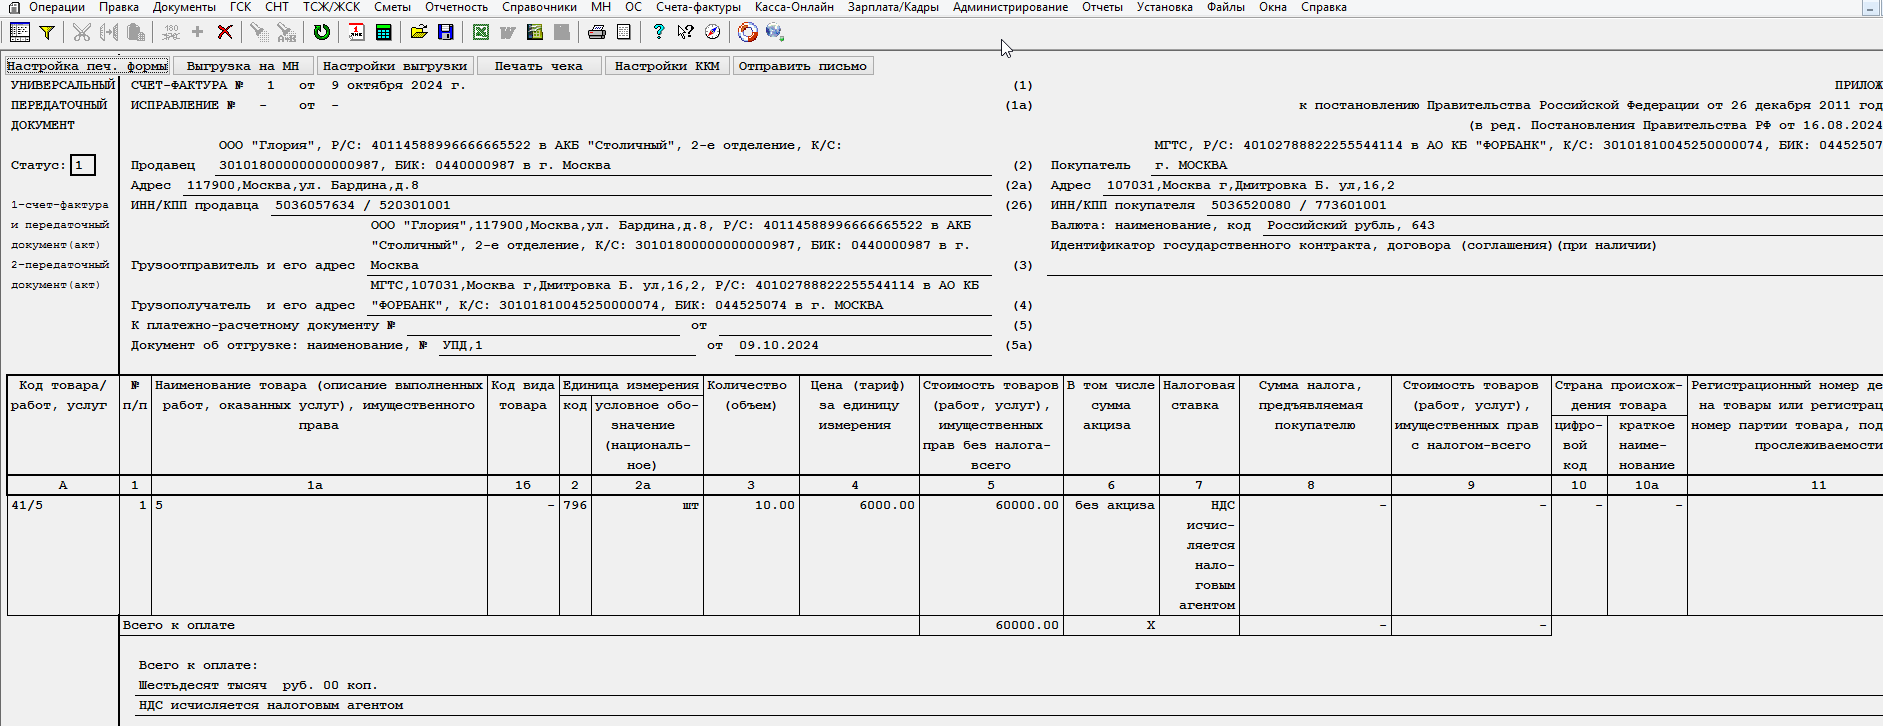The image size is (1883, 726).
Task: Click the quantity cell 10.00
Action: click(x=751, y=555)
